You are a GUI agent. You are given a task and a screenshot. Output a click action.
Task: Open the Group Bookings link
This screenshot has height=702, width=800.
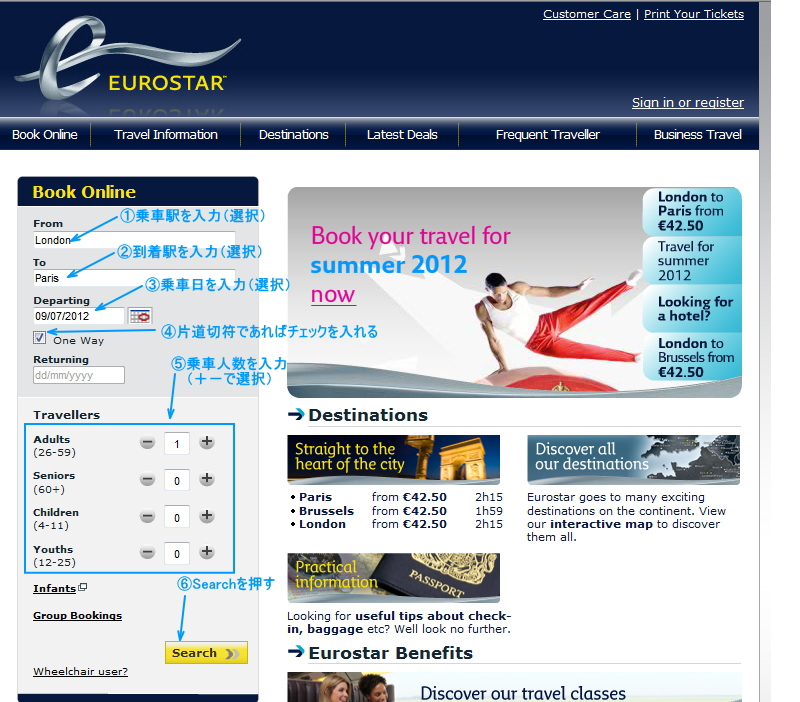pos(78,616)
